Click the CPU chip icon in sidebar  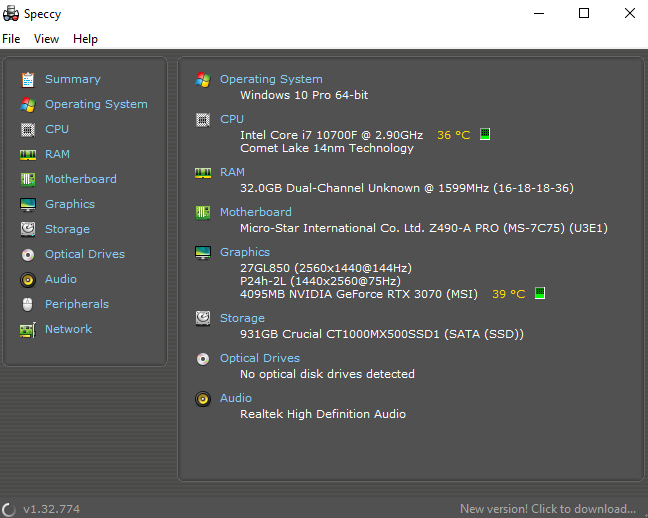pos(28,130)
